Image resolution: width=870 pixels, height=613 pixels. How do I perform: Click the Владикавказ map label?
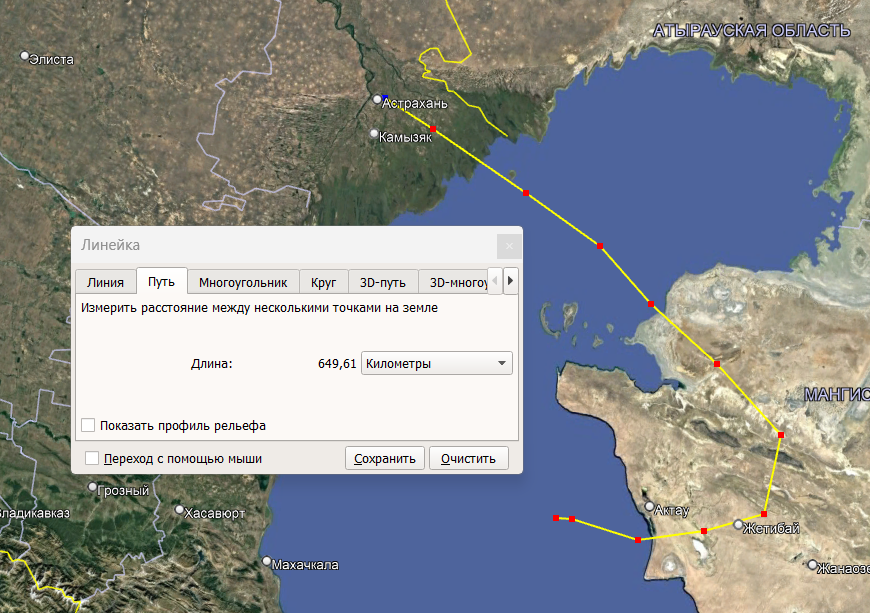point(34,513)
